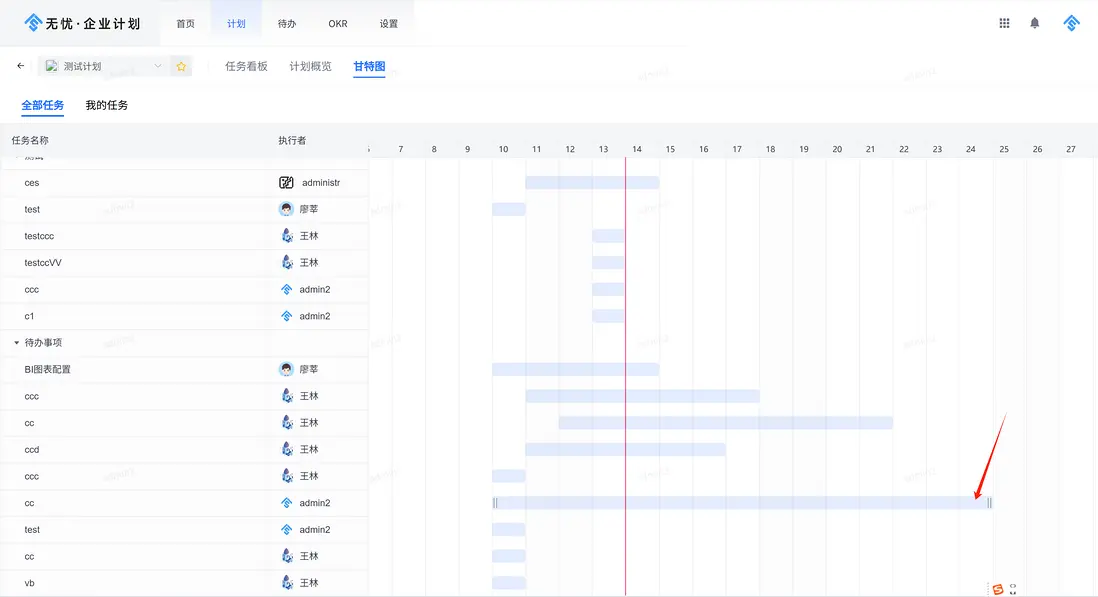Open the apps grid menu icon
Image resolution: width=1098 pixels, height=597 pixels.
(x=1004, y=23)
